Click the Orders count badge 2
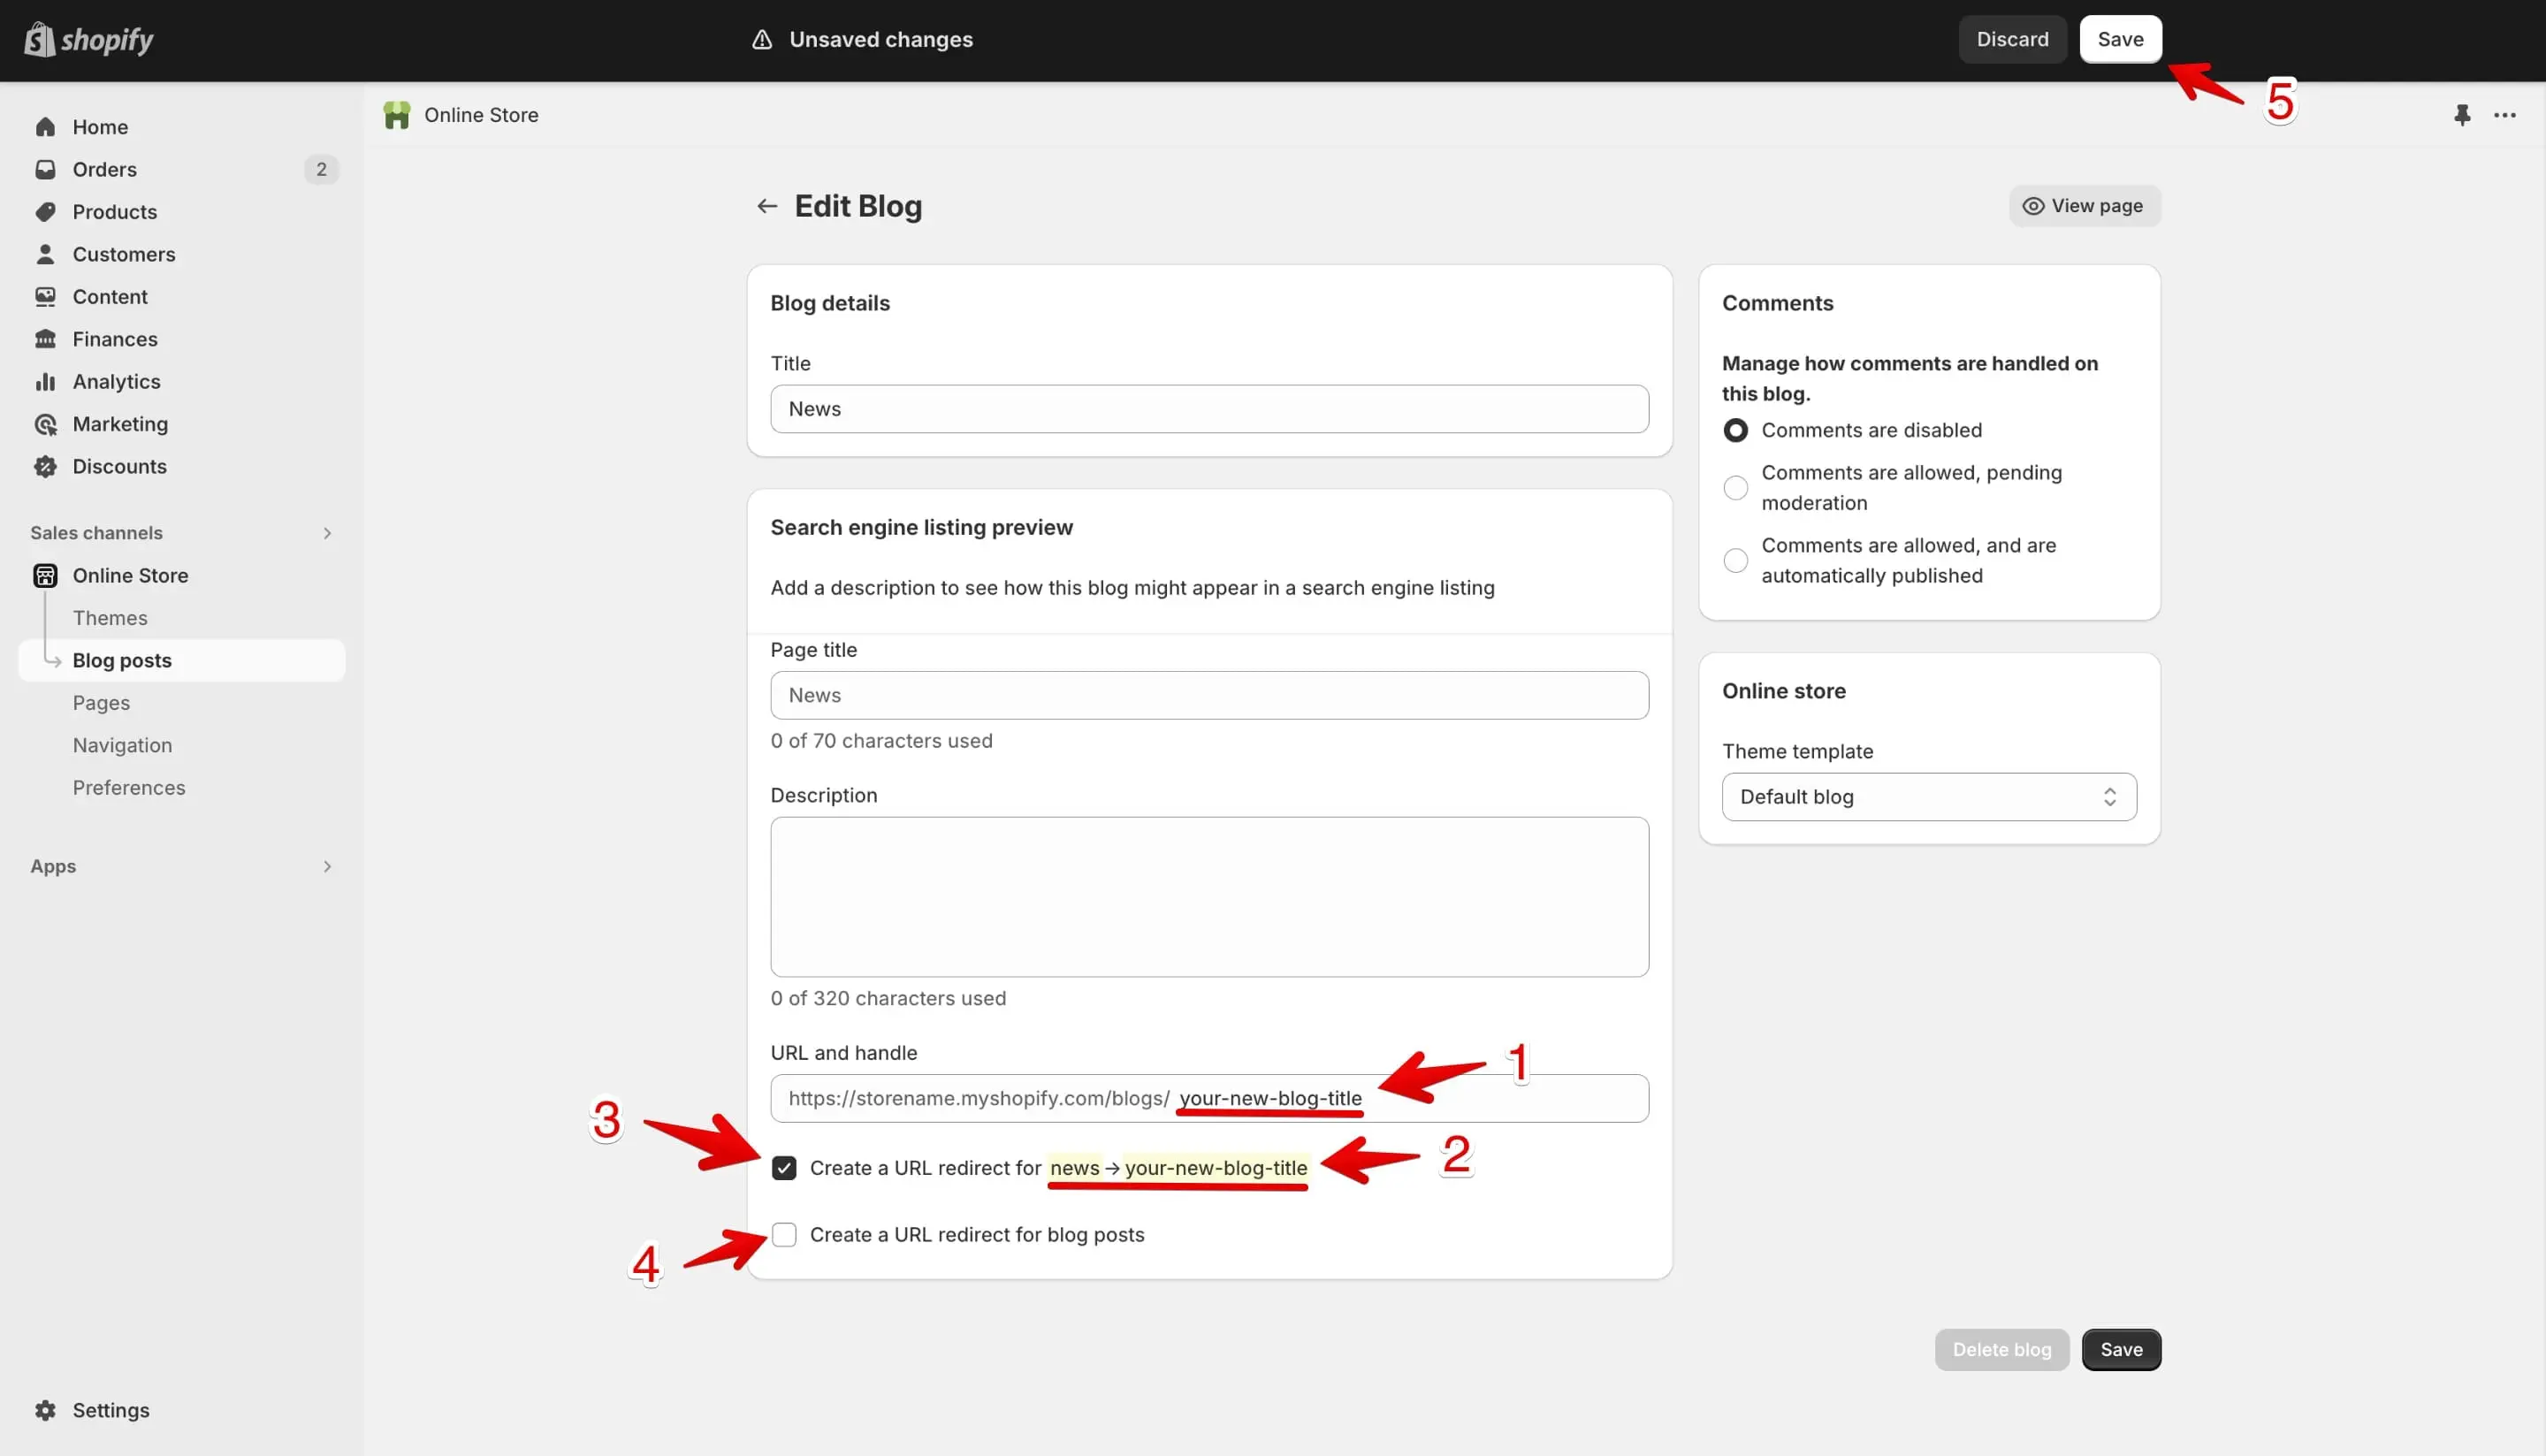 321,169
